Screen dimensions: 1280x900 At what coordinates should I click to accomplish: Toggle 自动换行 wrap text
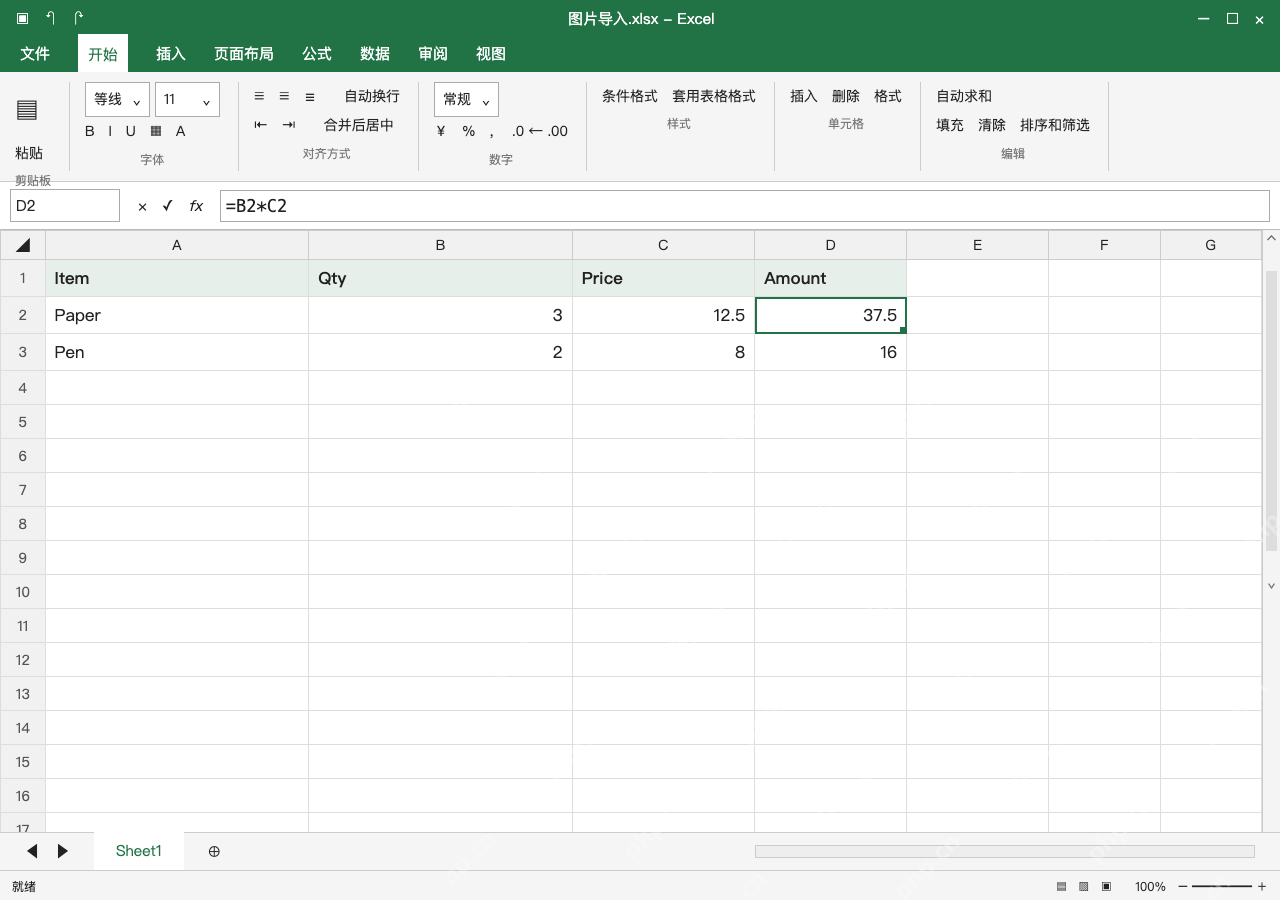click(x=372, y=96)
